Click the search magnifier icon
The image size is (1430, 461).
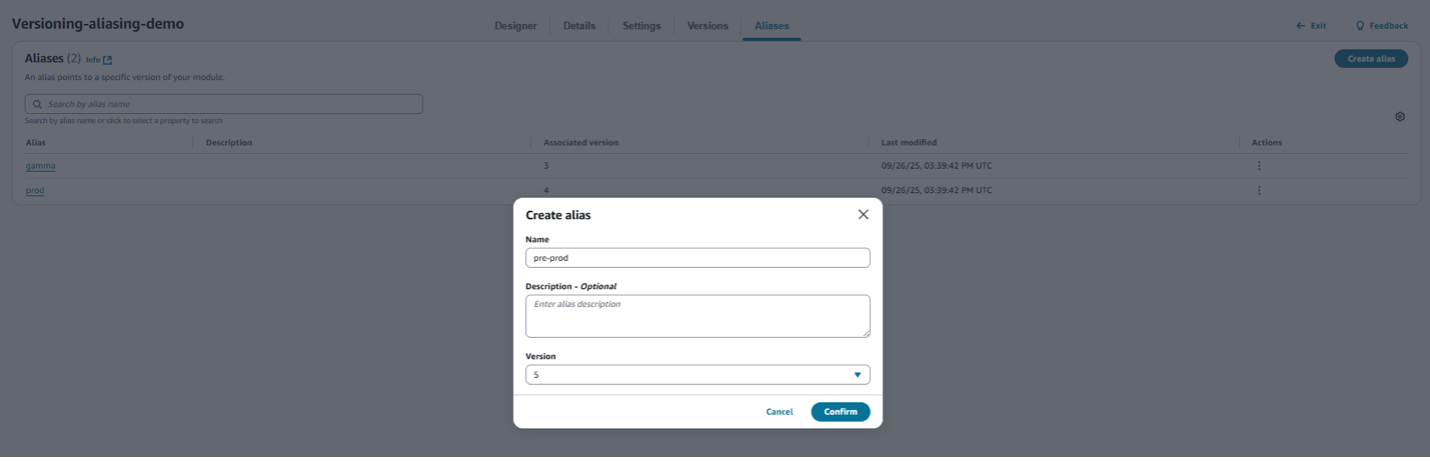pos(37,104)
